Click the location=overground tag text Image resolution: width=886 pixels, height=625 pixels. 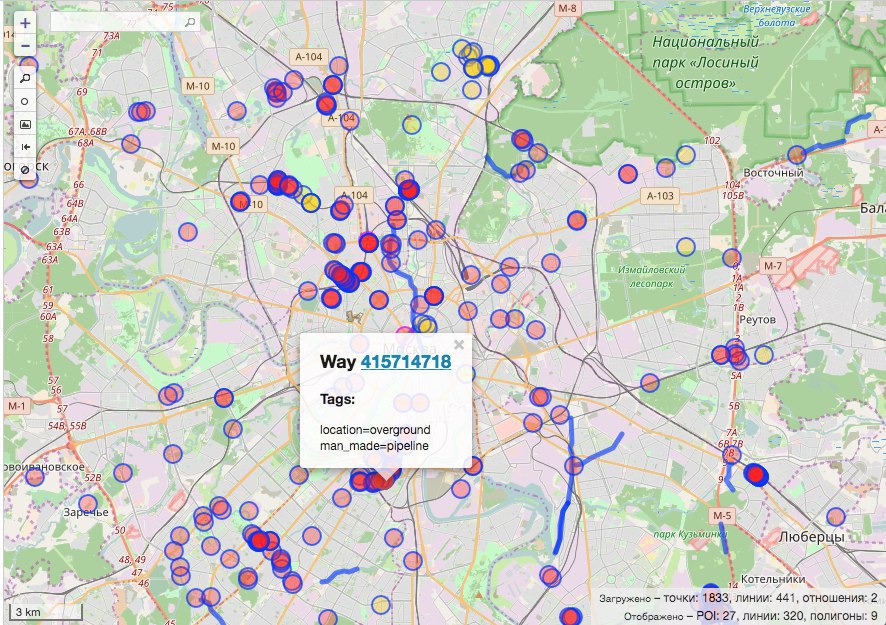click(x=375, y=429)
